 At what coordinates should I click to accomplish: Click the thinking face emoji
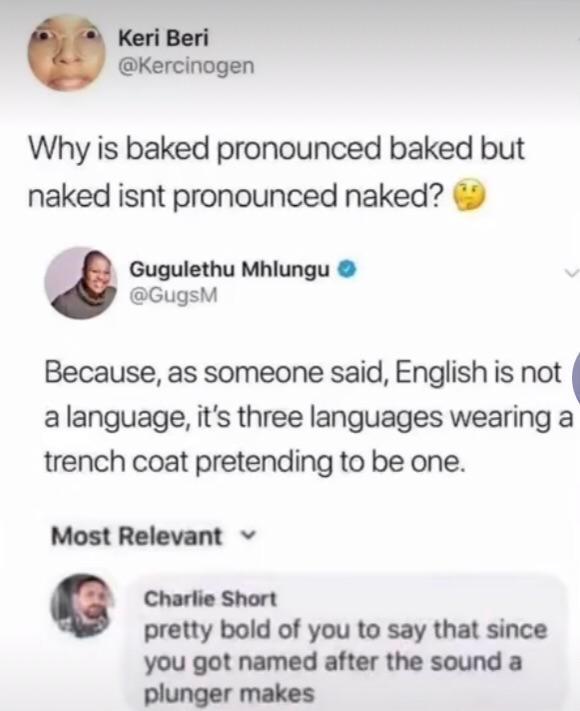(x=470, y=195)
